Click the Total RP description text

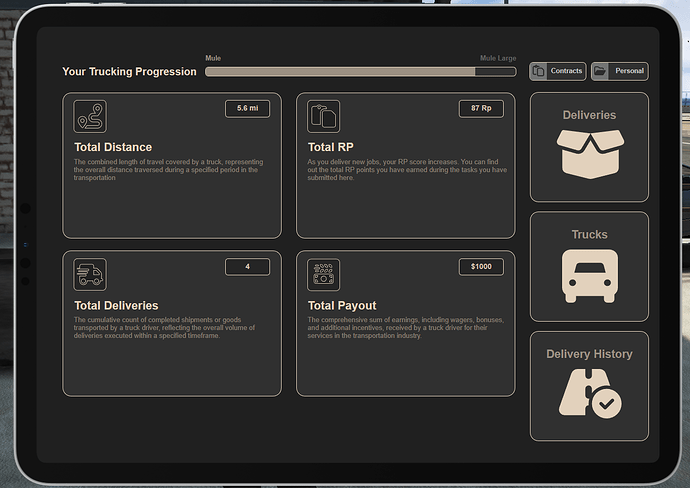407,170
